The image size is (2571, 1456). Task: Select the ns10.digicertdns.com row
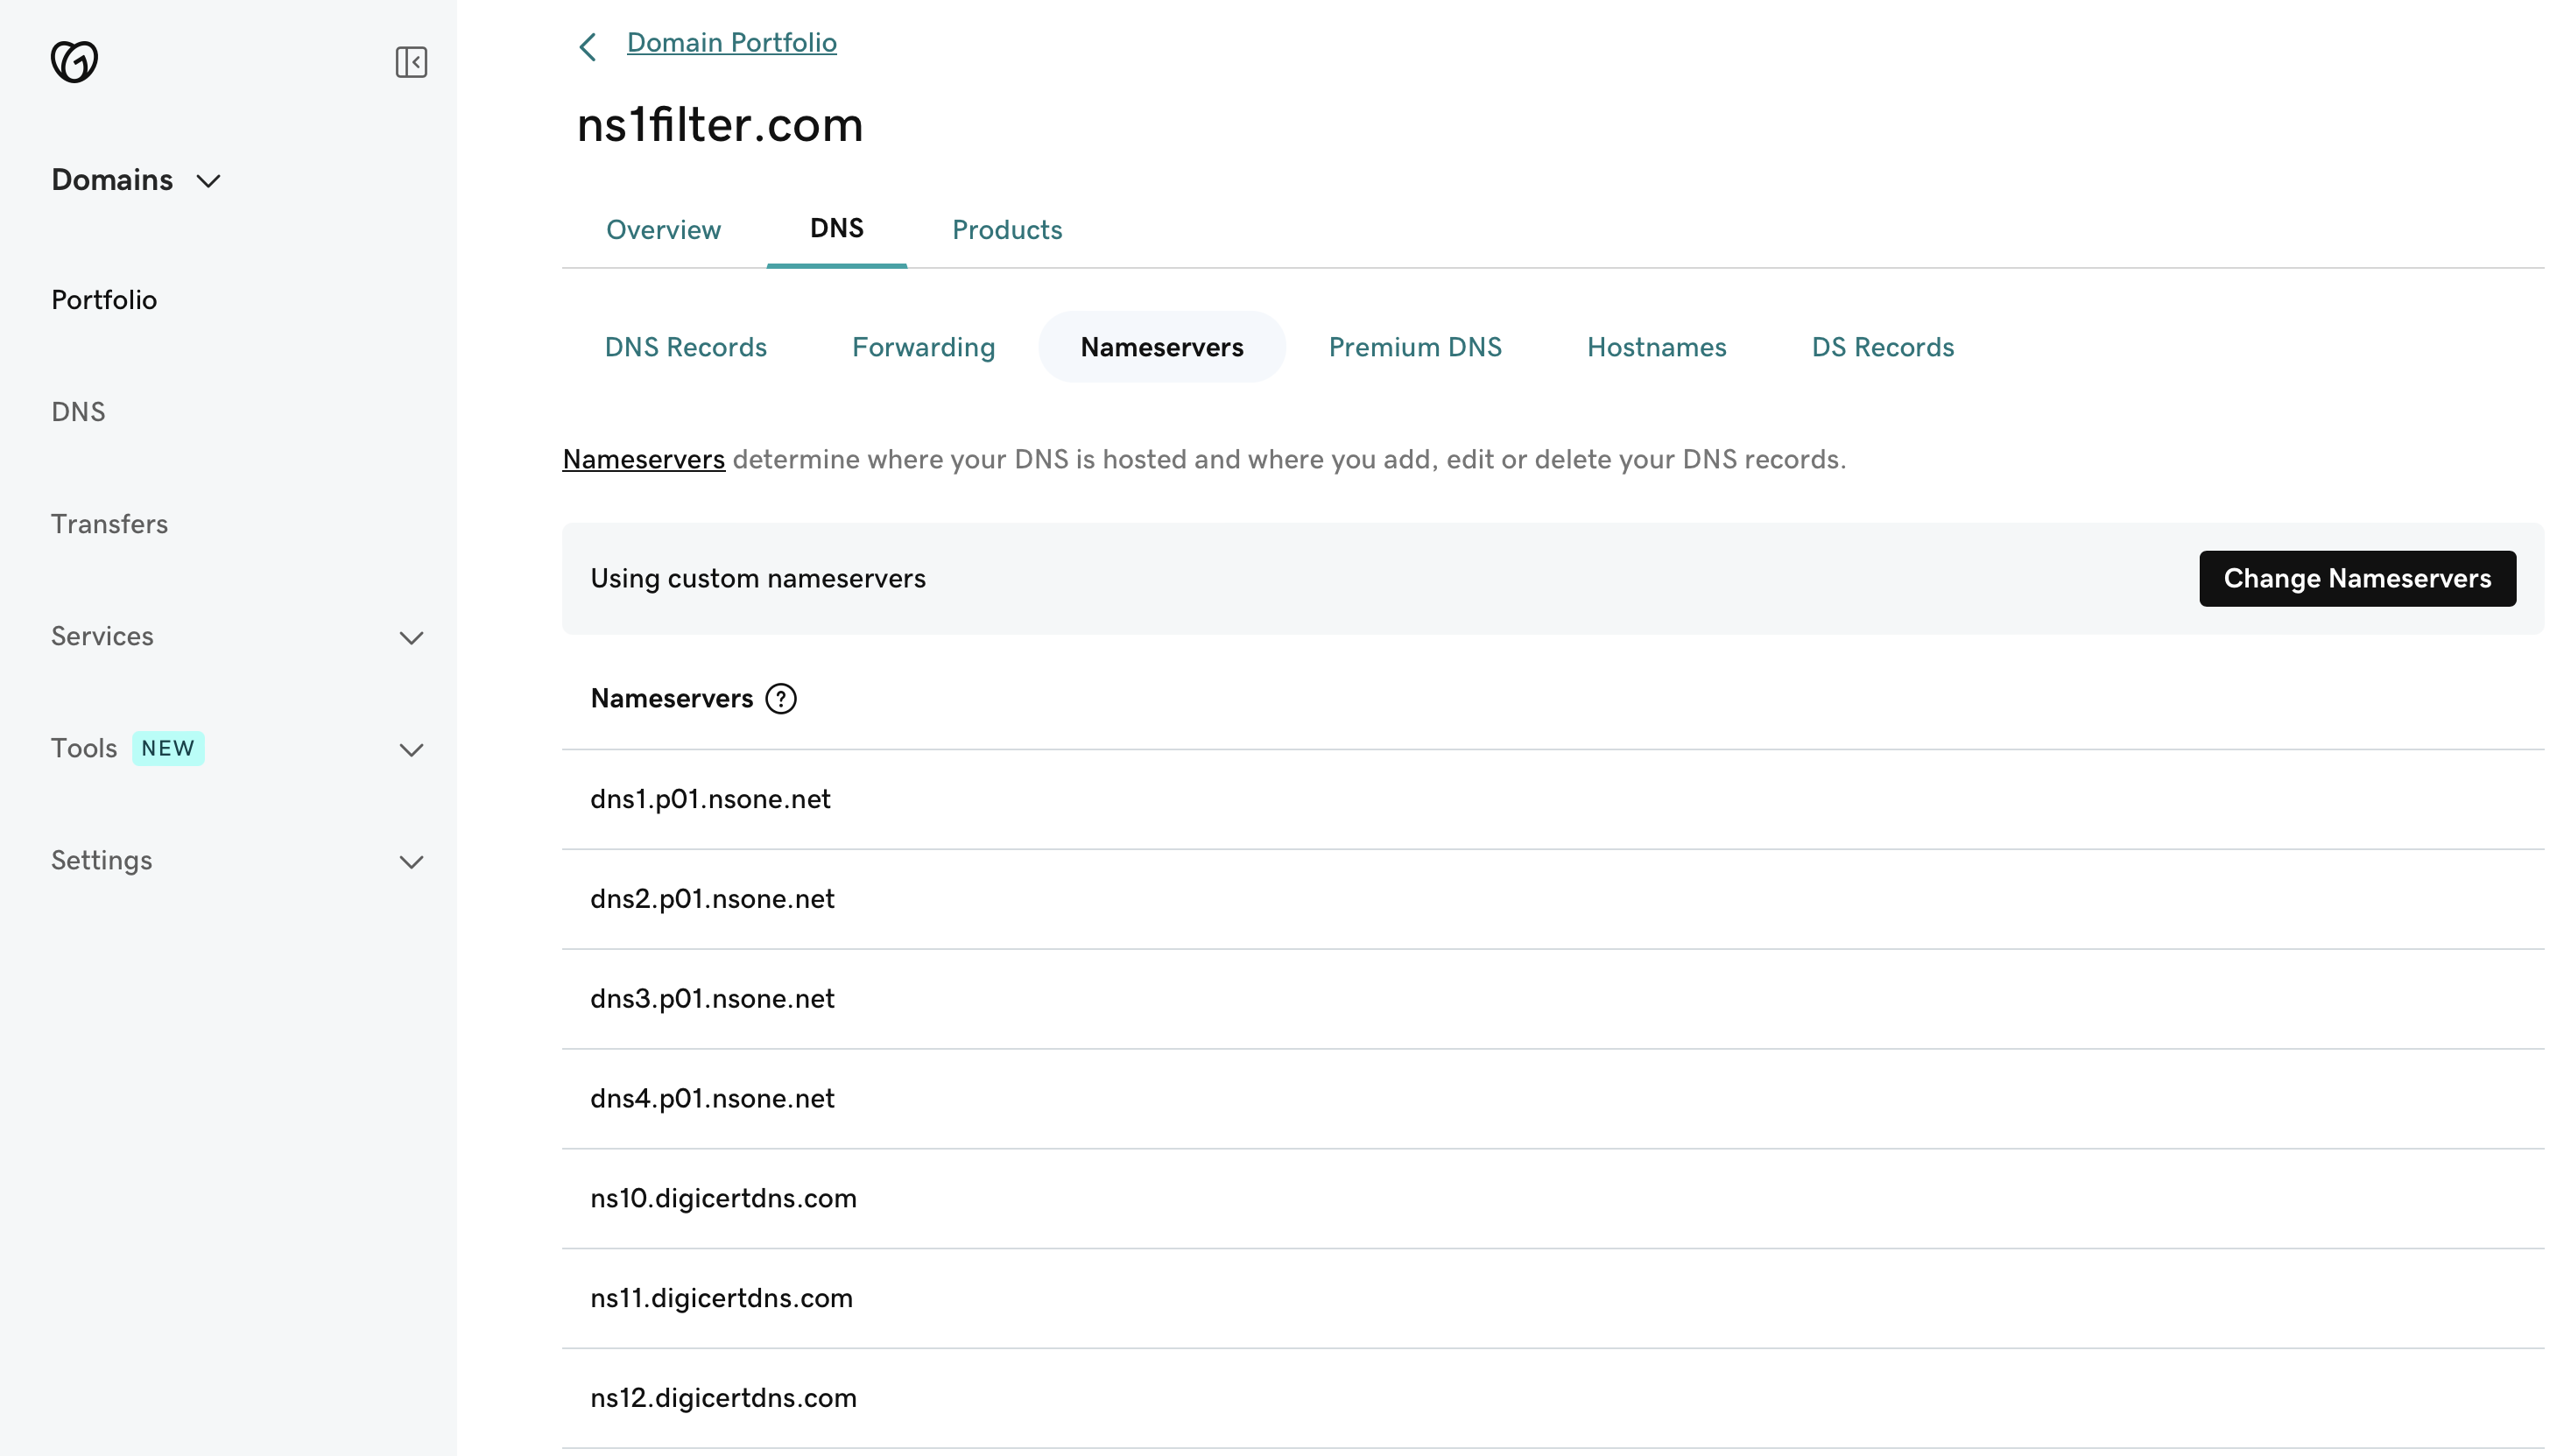pos(1553,1199)
